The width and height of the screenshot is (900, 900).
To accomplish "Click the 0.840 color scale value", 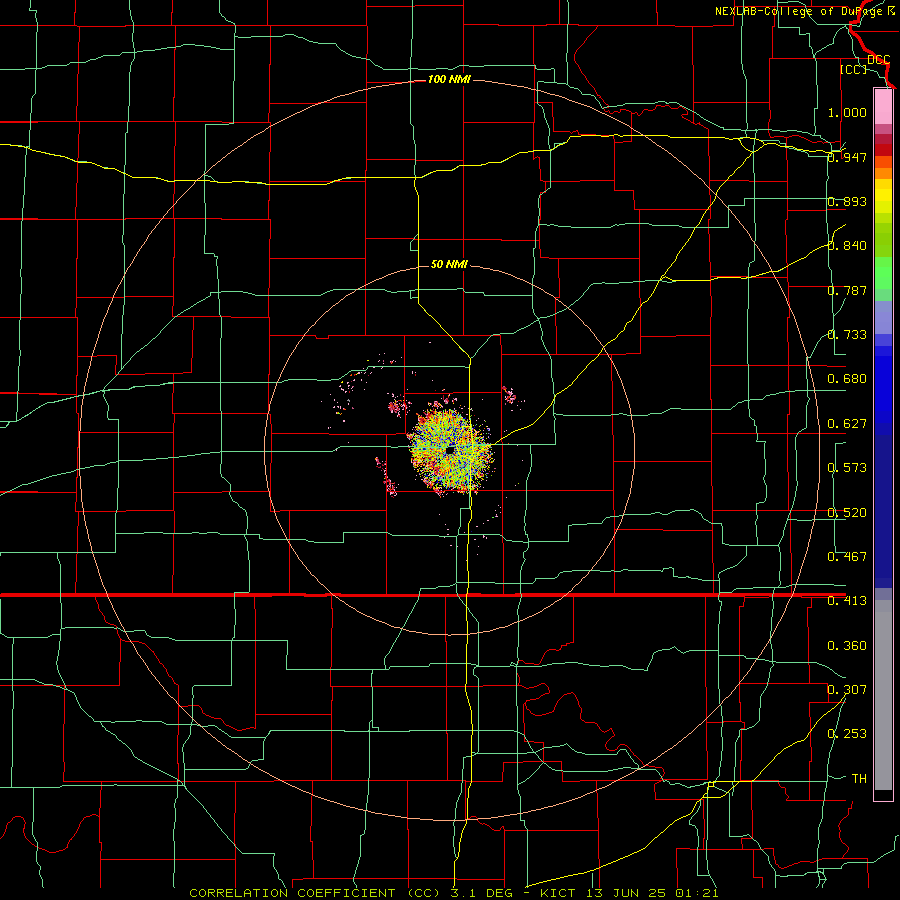I will coord(847,246).
